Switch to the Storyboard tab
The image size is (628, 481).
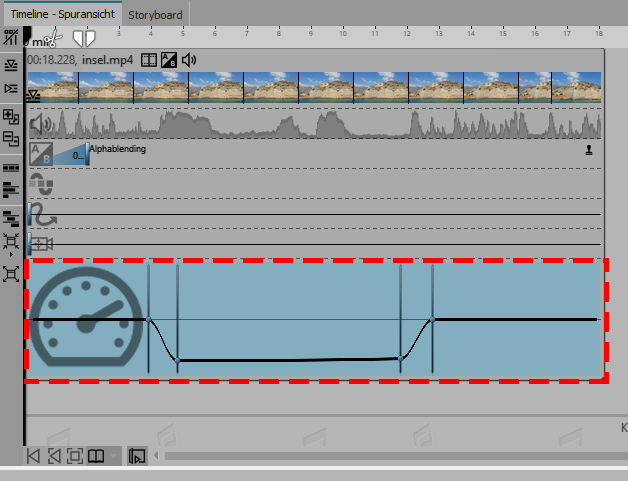click(155, 15)
